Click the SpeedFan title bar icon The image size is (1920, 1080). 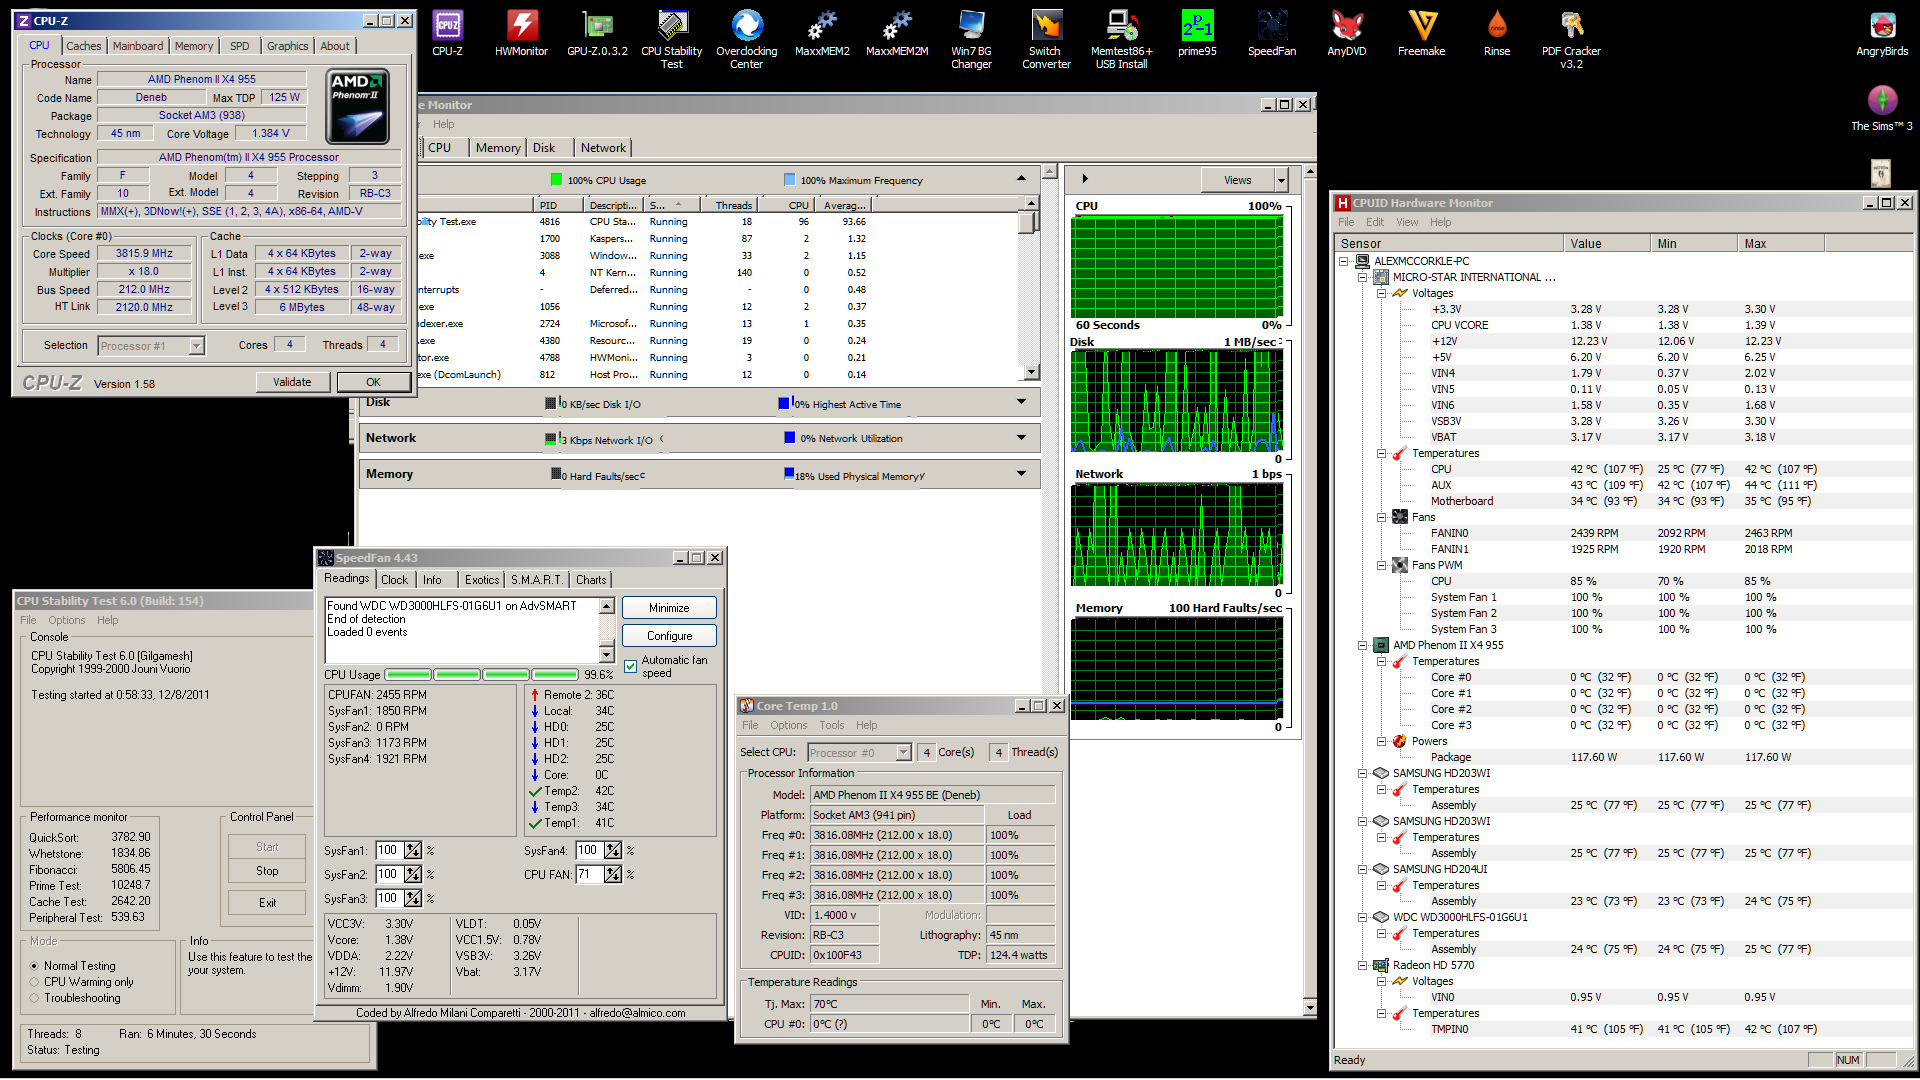(x=326, y=558)
